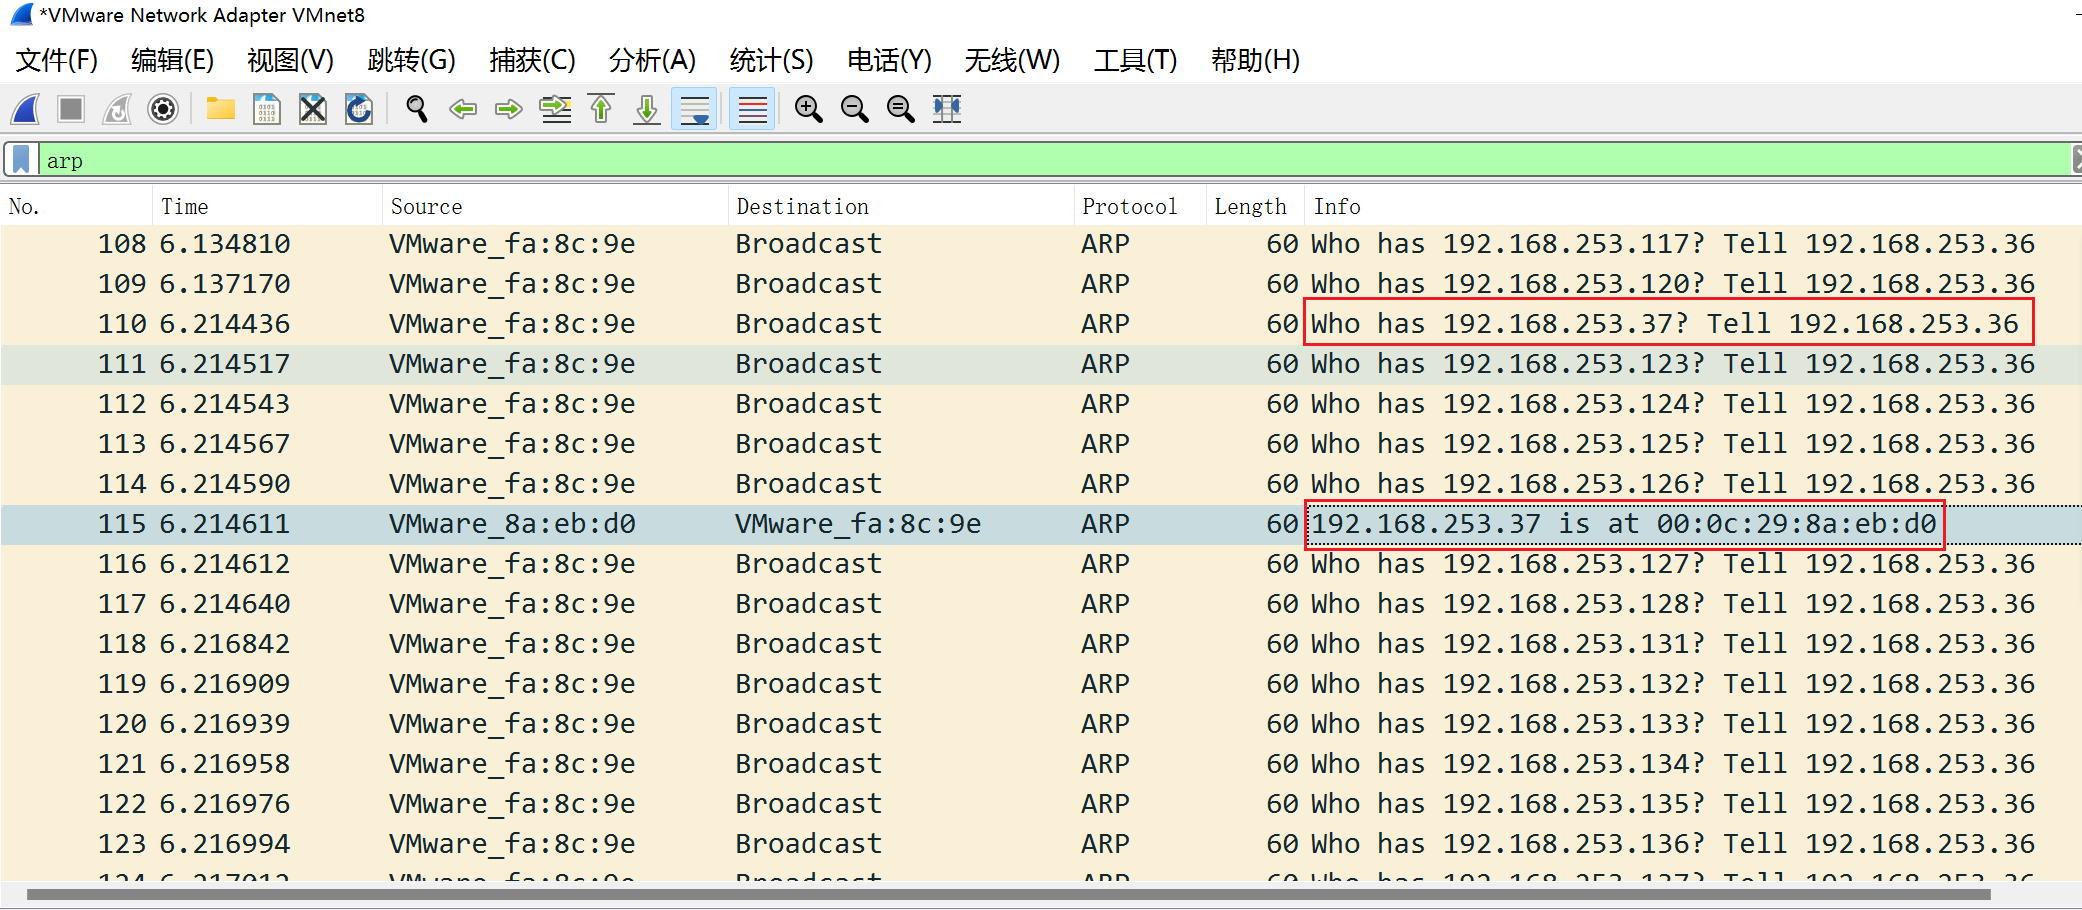This screenshot has height=910, width=2082.
Task: Toggle packet list colorization
Action: tap(753, 109)
